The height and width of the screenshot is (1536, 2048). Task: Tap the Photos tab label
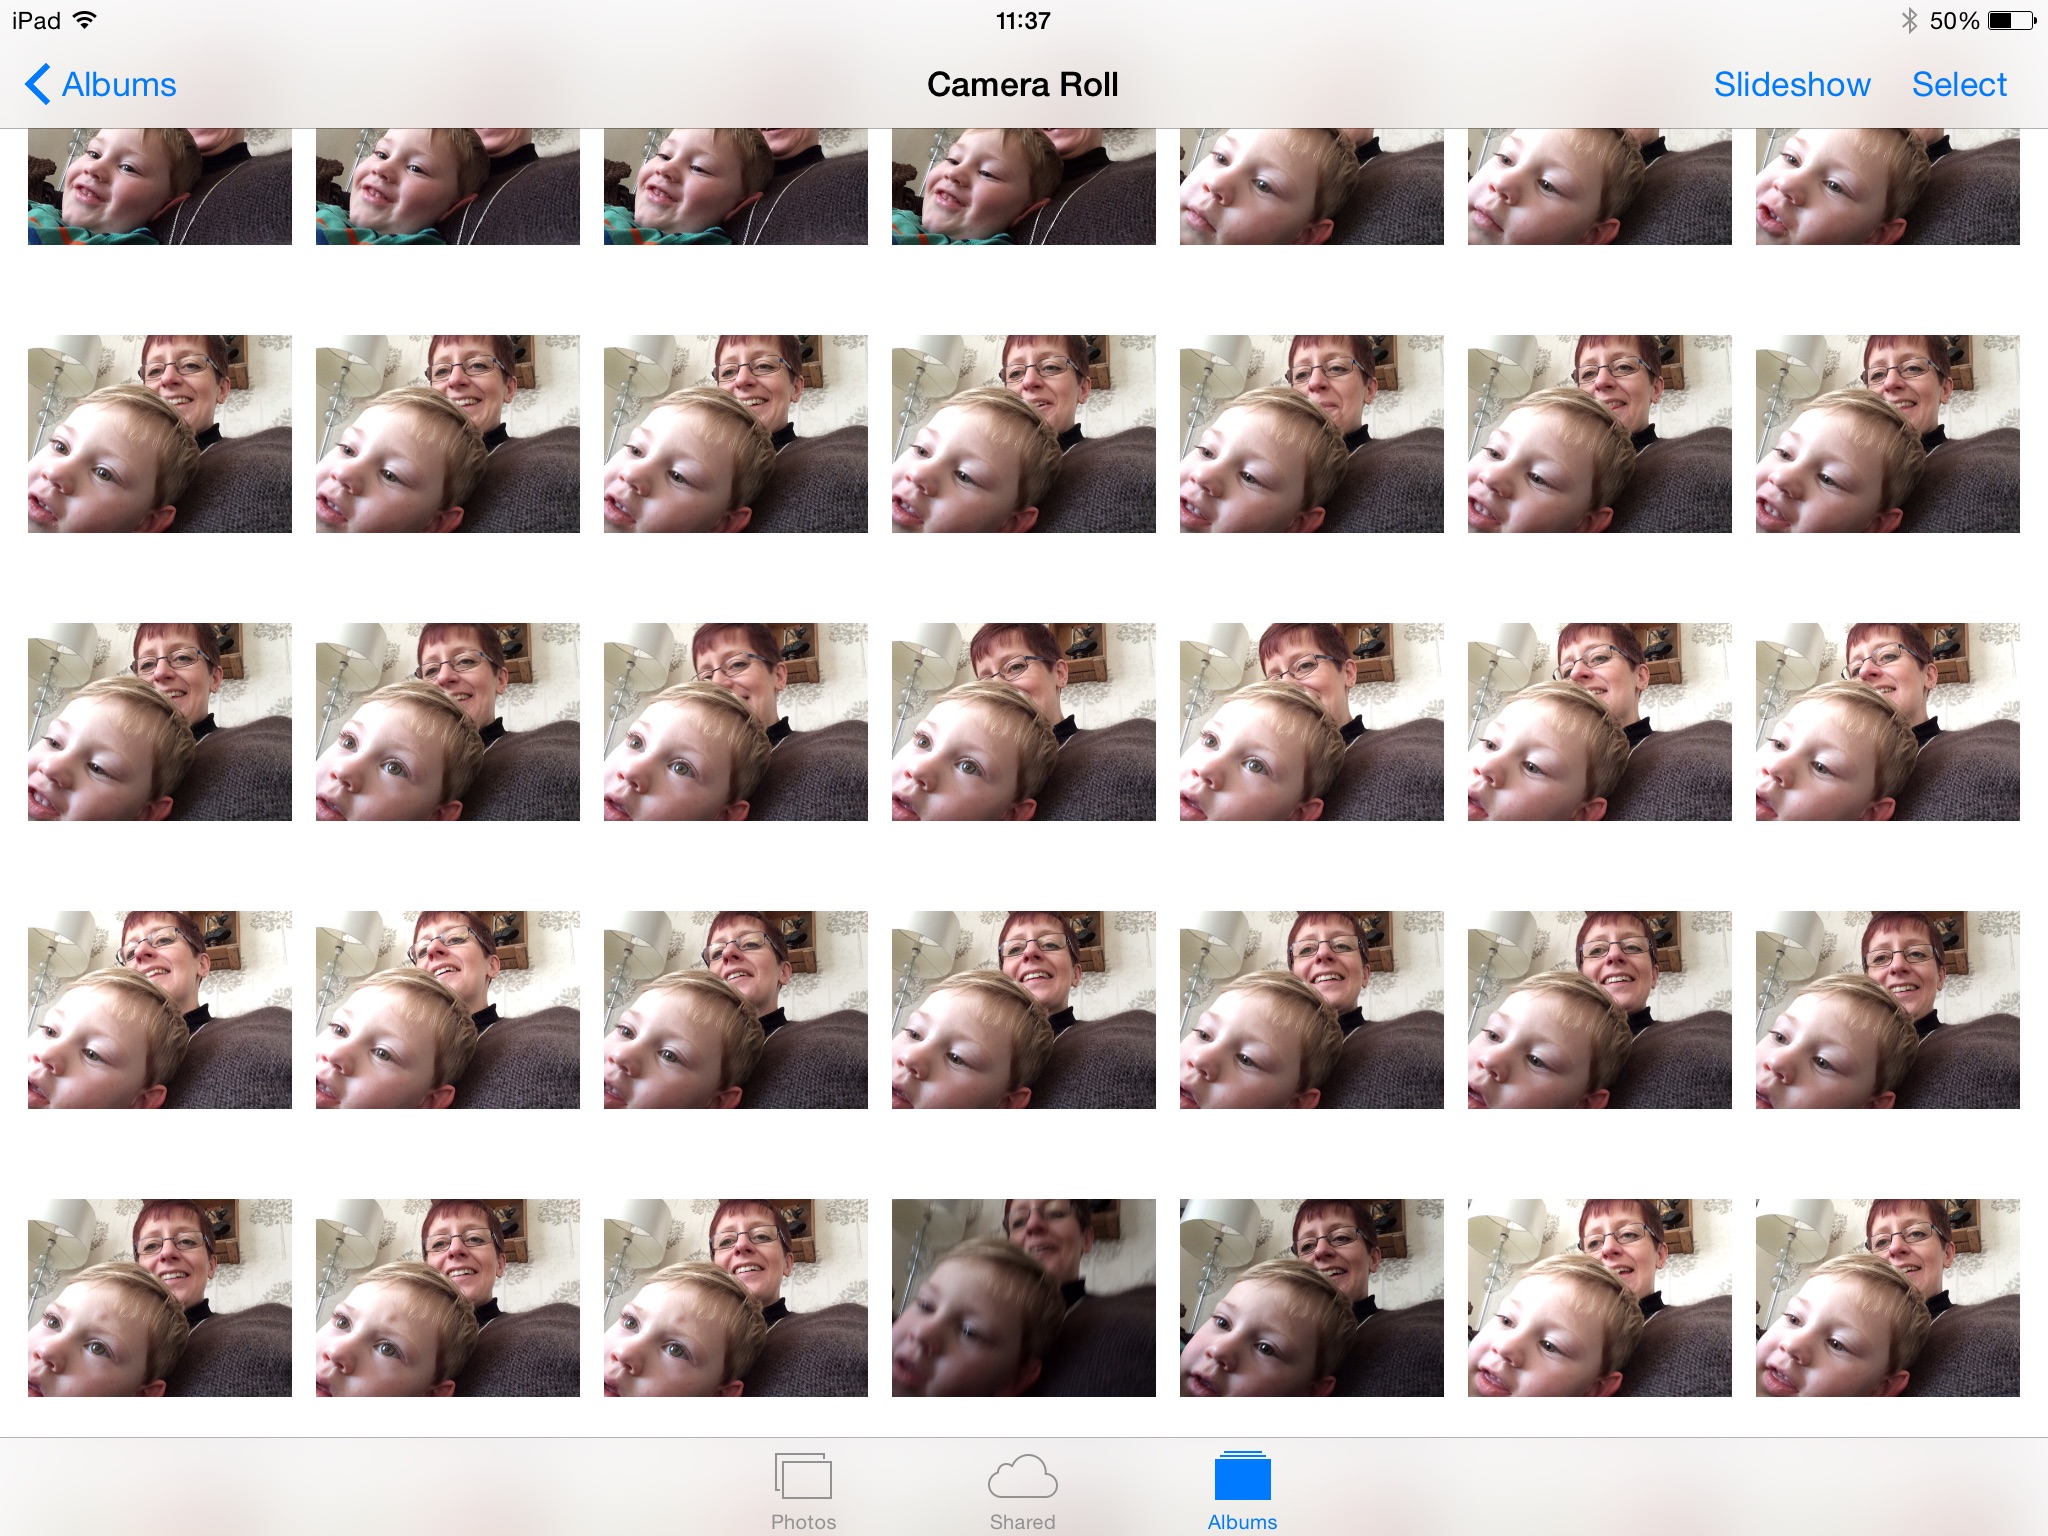[803, 1521]
